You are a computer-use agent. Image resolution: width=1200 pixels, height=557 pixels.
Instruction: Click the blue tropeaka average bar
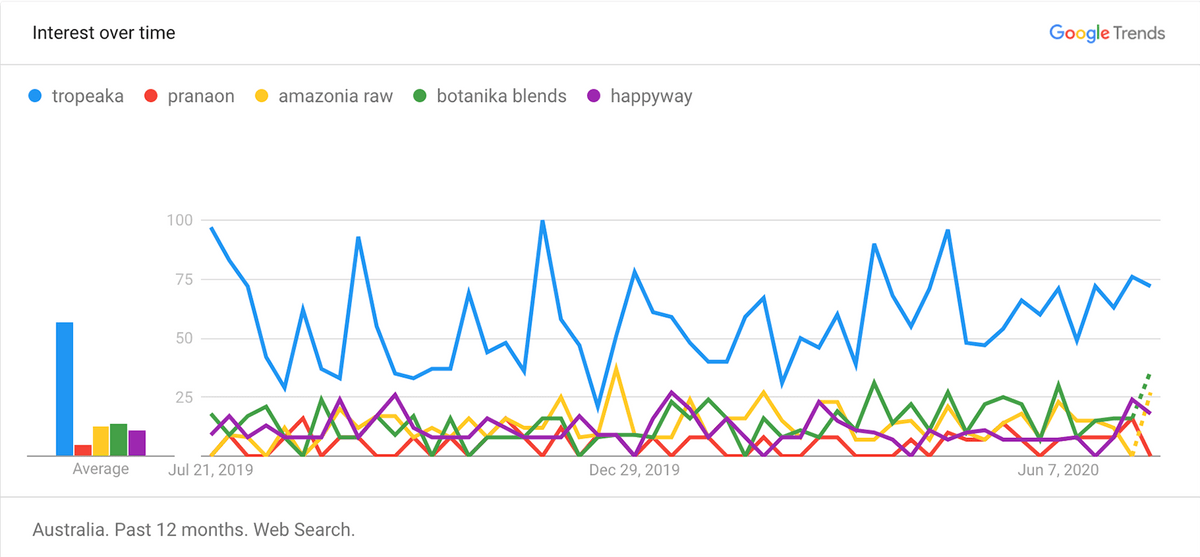point(64,389)
